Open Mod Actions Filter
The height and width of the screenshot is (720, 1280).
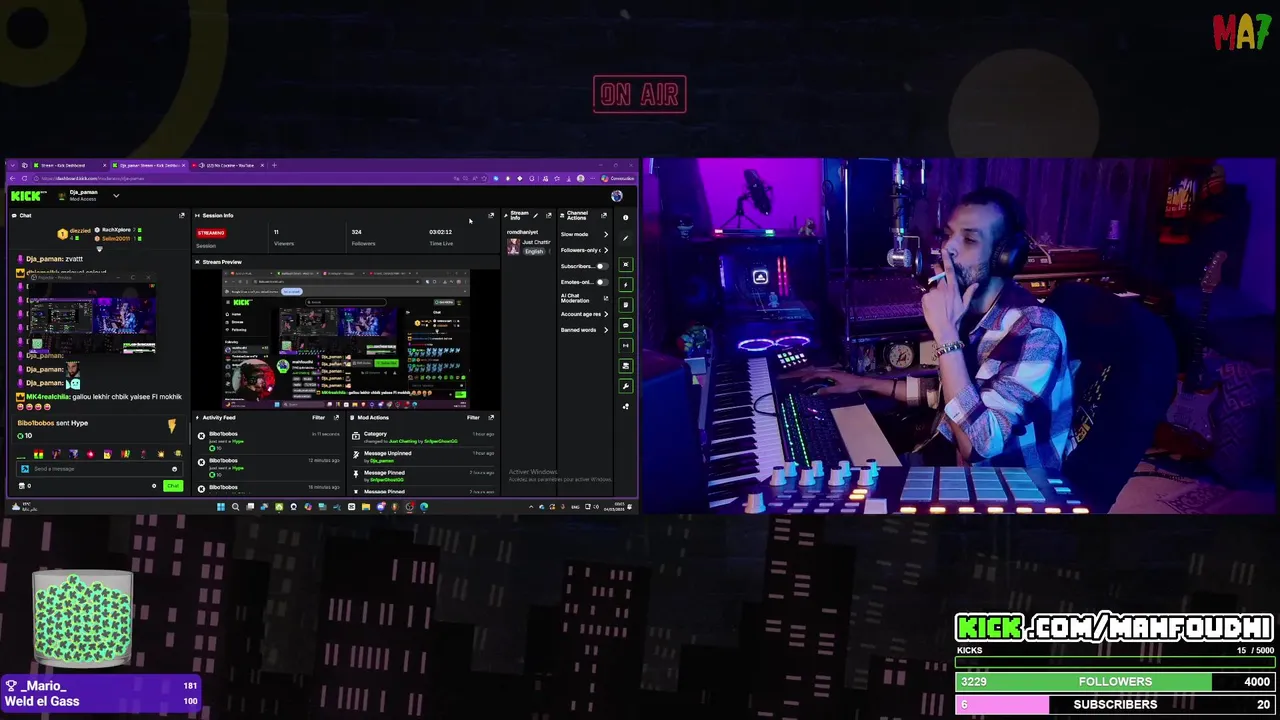[x=473, y=418]
